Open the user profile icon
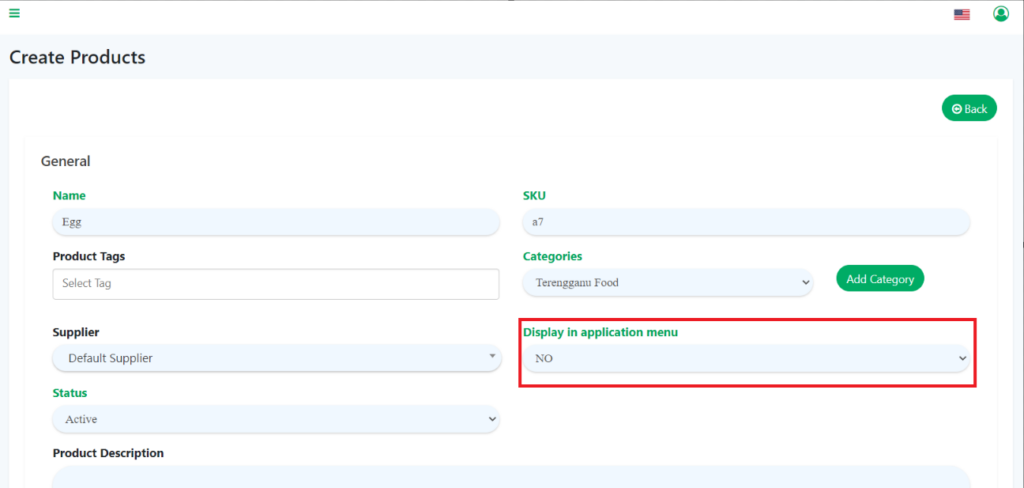 (x=1000, y=13)
